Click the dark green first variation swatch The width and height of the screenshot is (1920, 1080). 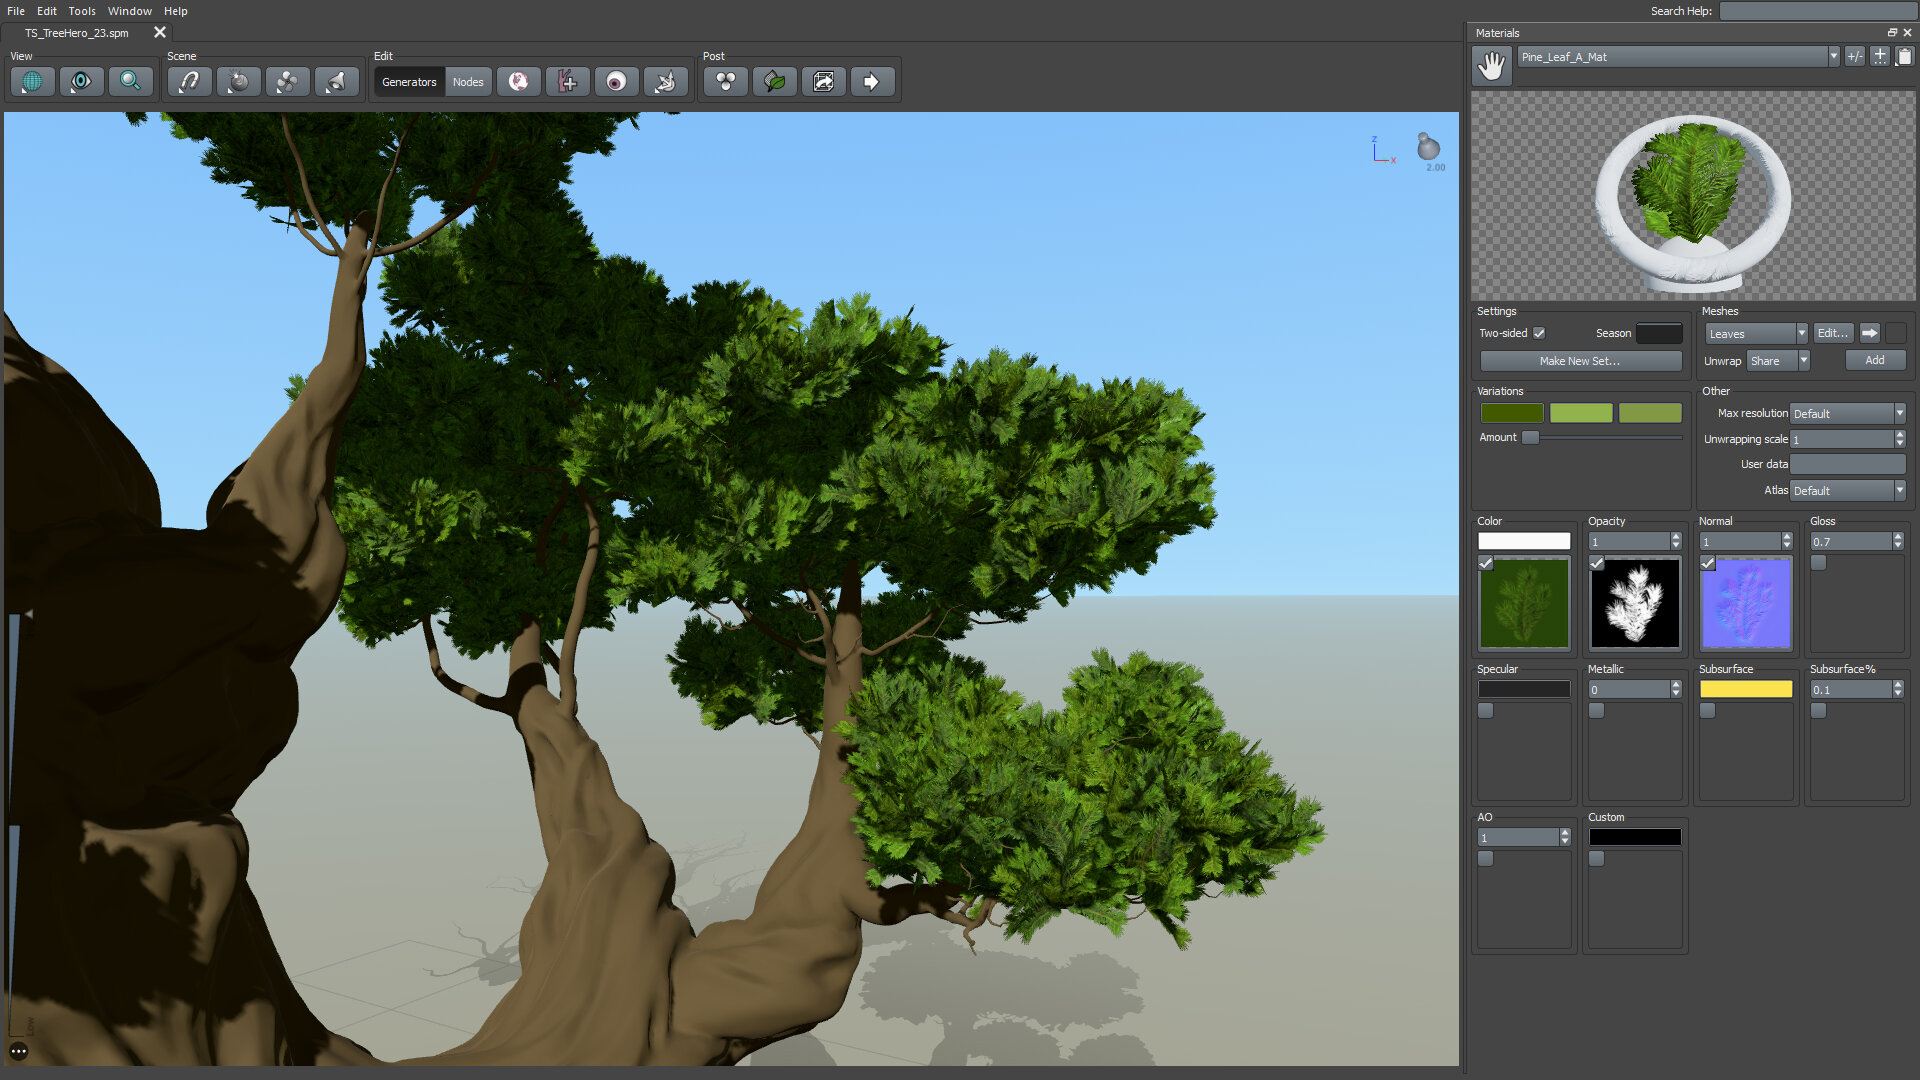click(1512, 413)
